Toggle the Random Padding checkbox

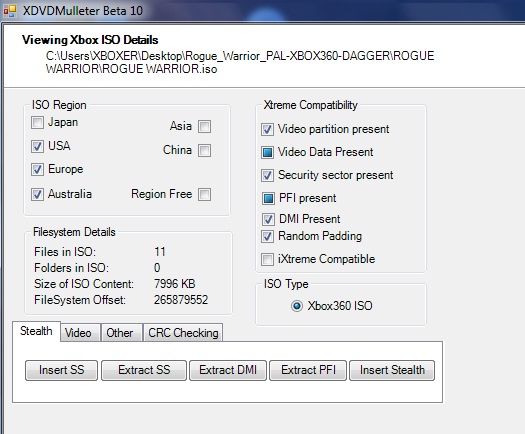tap(267, 236)
